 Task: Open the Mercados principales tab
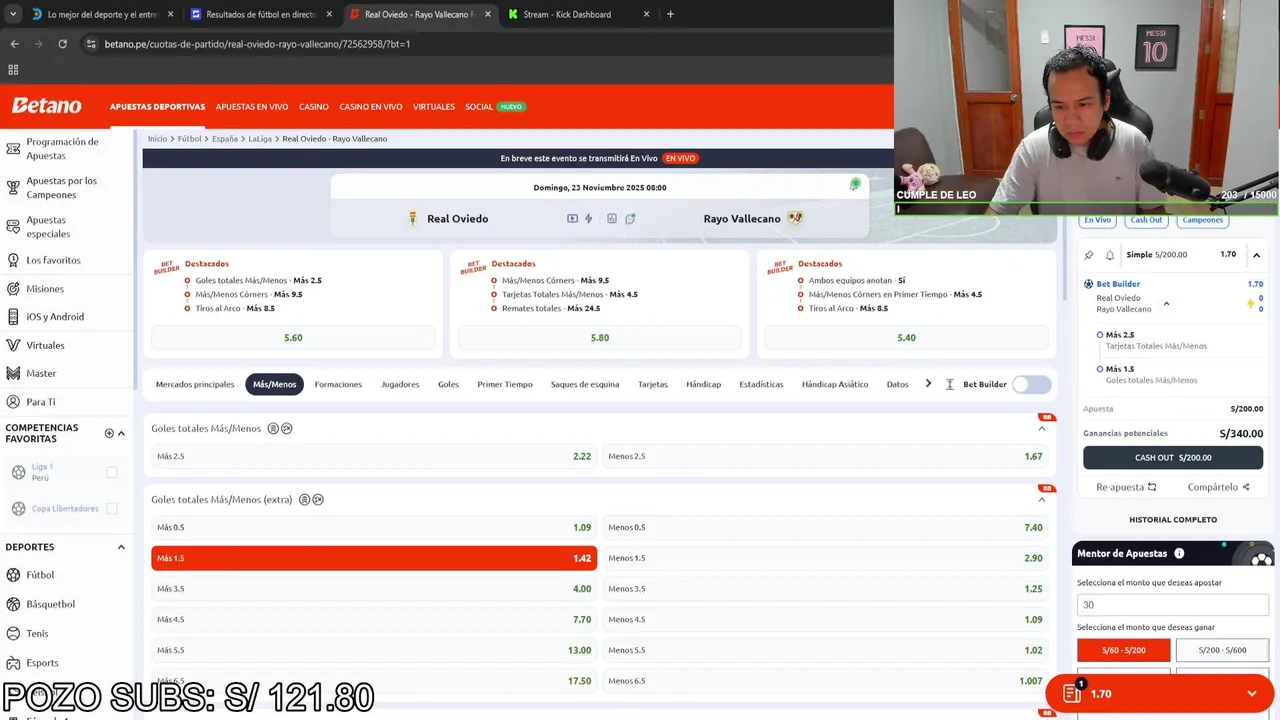195,384
